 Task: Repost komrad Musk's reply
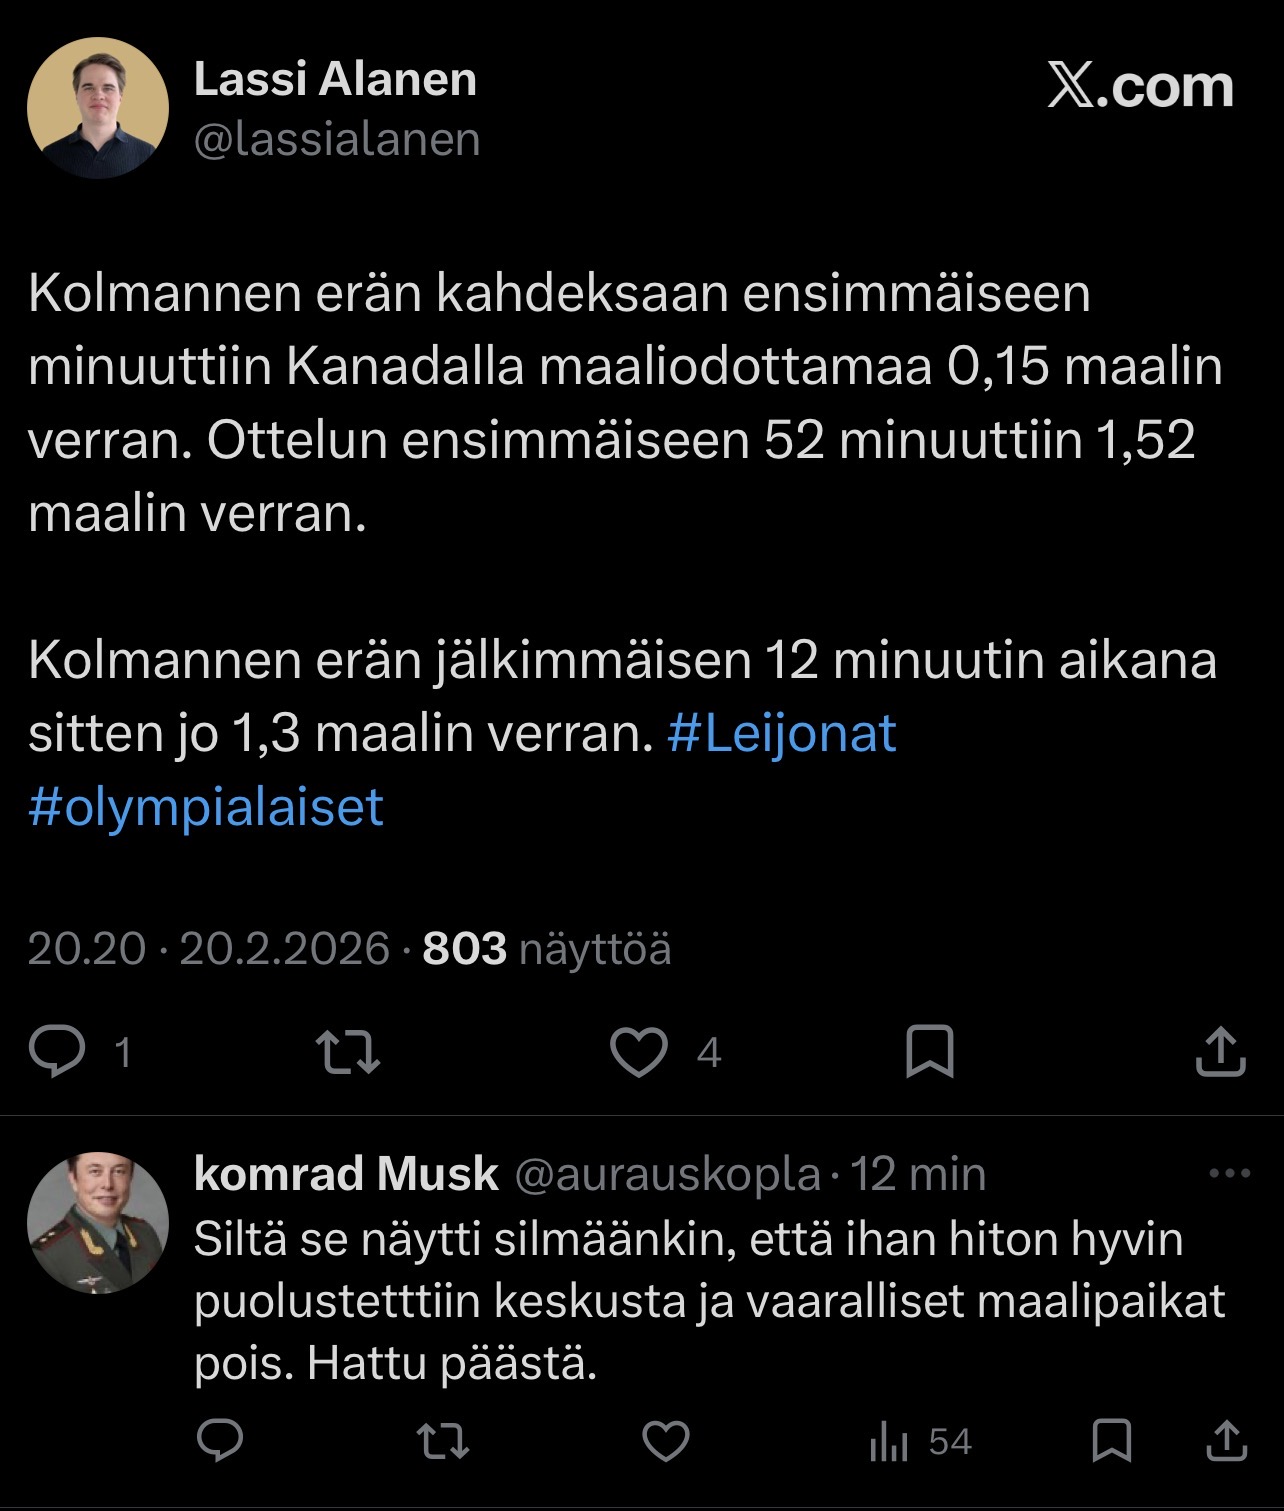[x=442, y=1441]
